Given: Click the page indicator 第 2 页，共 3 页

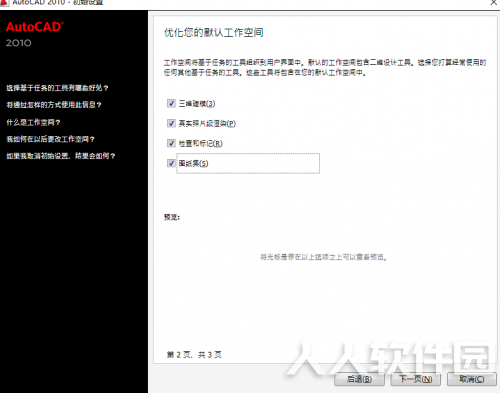Looking at the screenshot, I should click(194, 355).
